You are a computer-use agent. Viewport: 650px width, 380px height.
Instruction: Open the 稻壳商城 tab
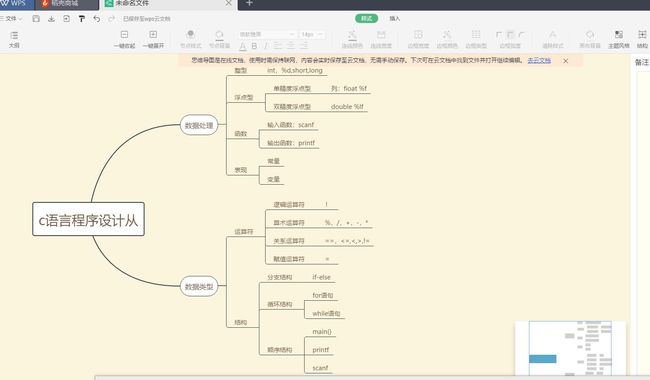tap(65, 3)
